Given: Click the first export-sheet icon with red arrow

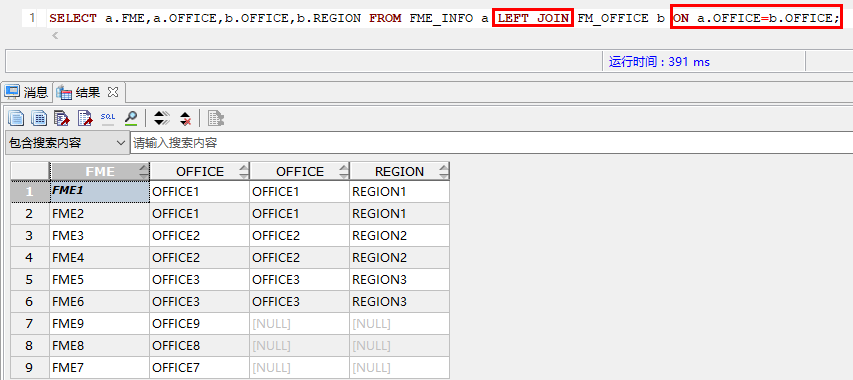Looking at the screenshot, I should click(62, 118).
